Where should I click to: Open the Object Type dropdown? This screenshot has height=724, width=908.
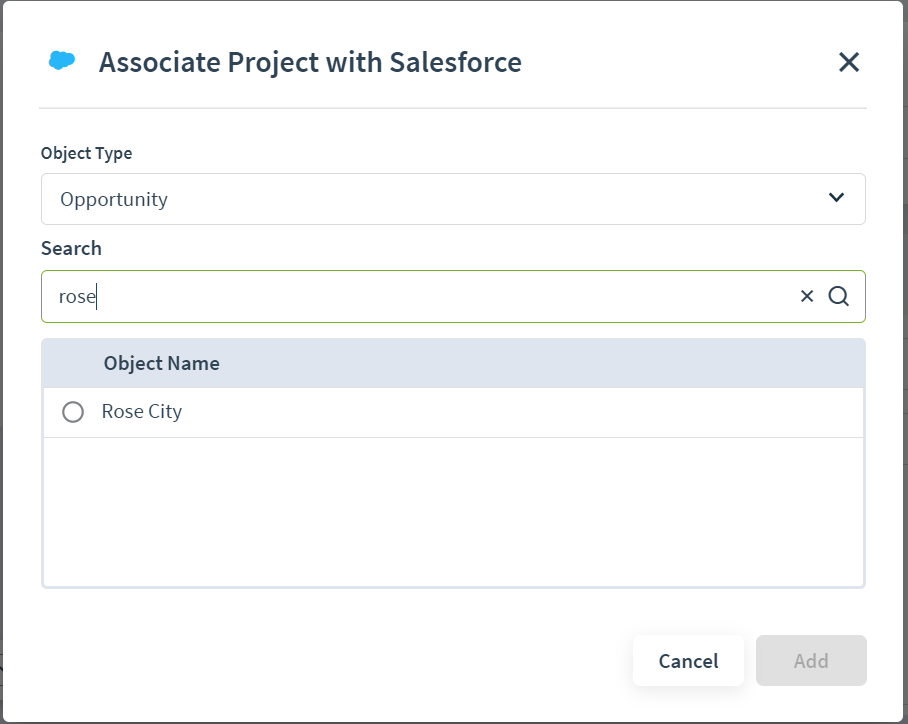453,199
